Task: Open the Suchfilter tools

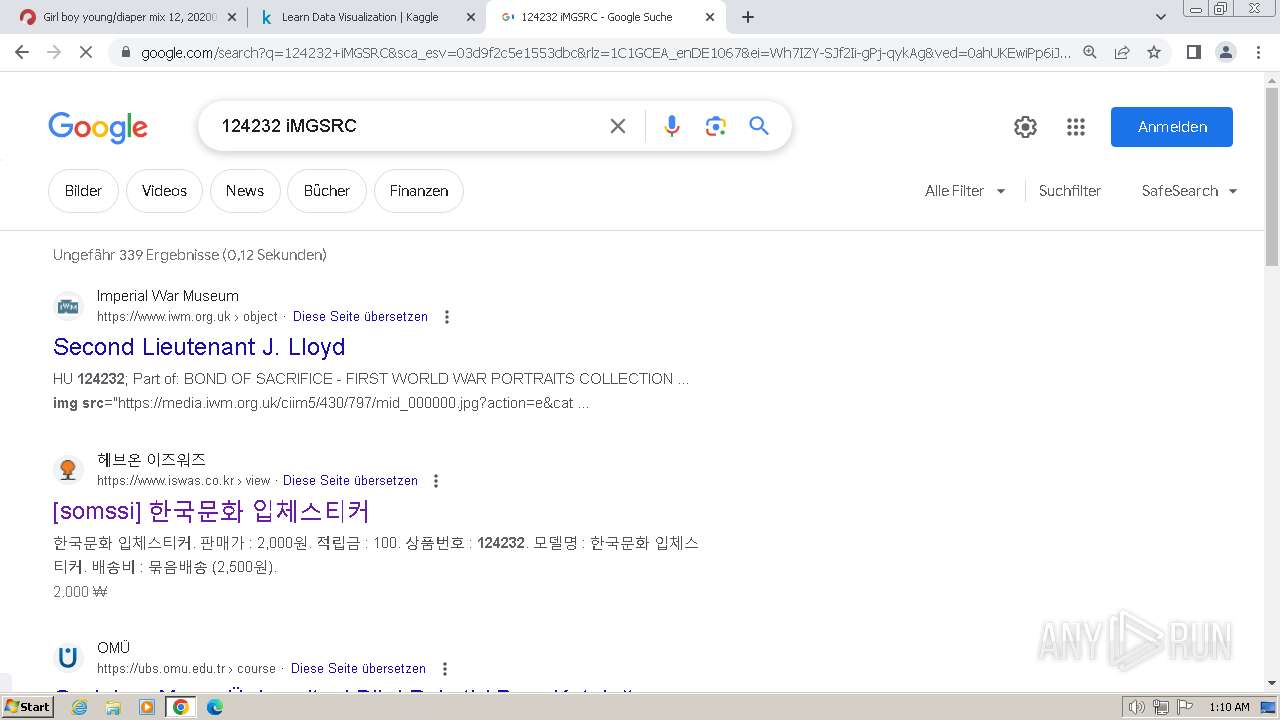Action: [1070, 191]
